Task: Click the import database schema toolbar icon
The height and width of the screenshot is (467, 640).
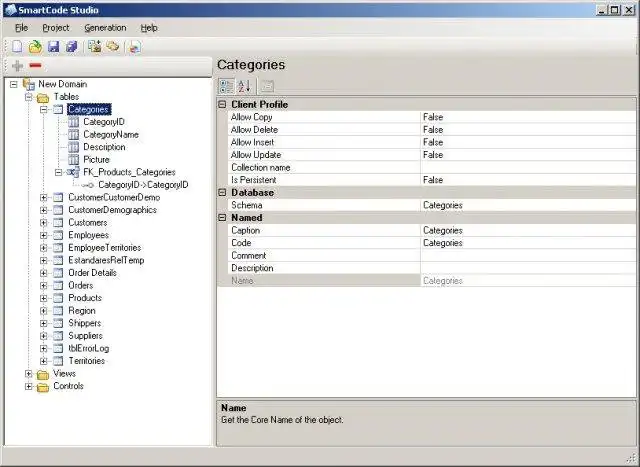Action: click(95, 47)
